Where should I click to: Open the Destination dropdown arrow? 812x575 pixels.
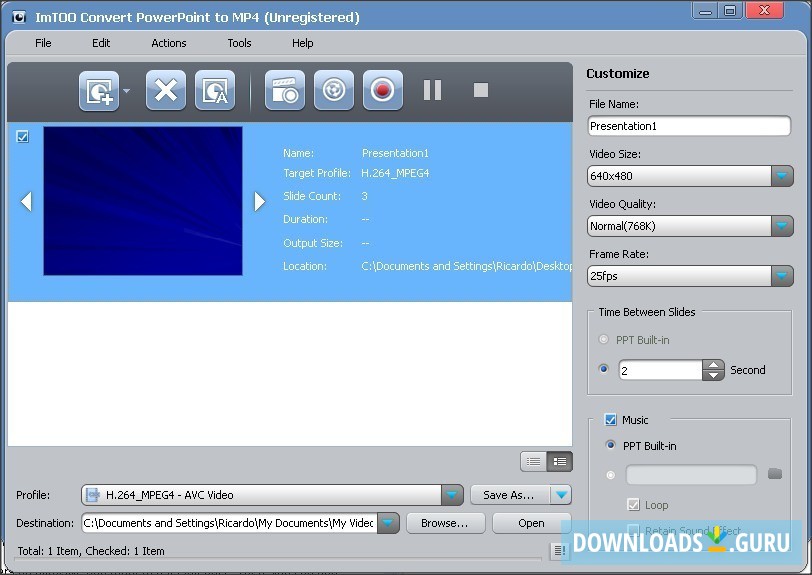point(389,523)
